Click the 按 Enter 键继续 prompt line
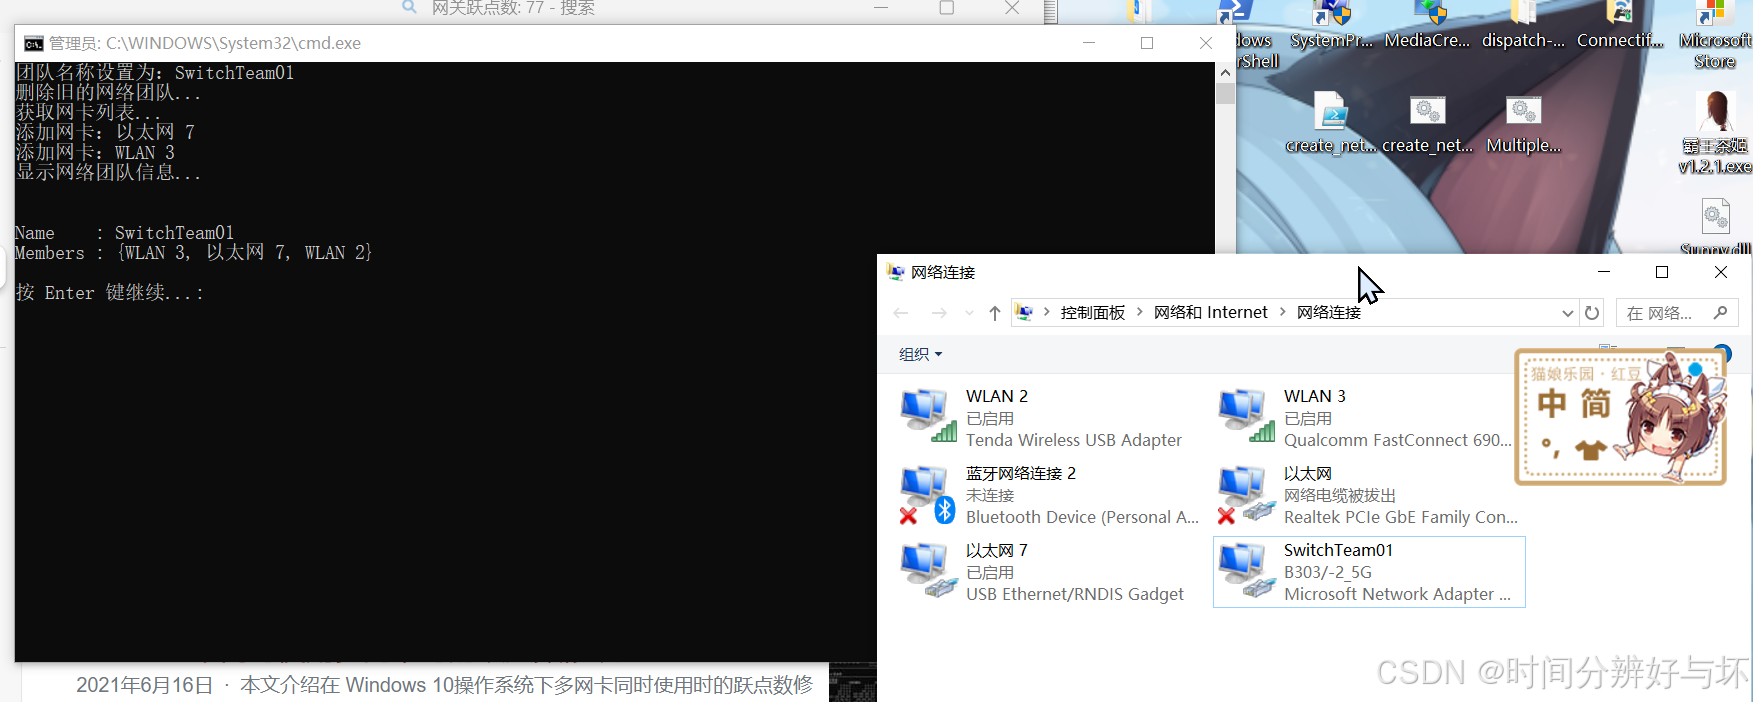This screenshot has height=702, width=1753. 110,293
